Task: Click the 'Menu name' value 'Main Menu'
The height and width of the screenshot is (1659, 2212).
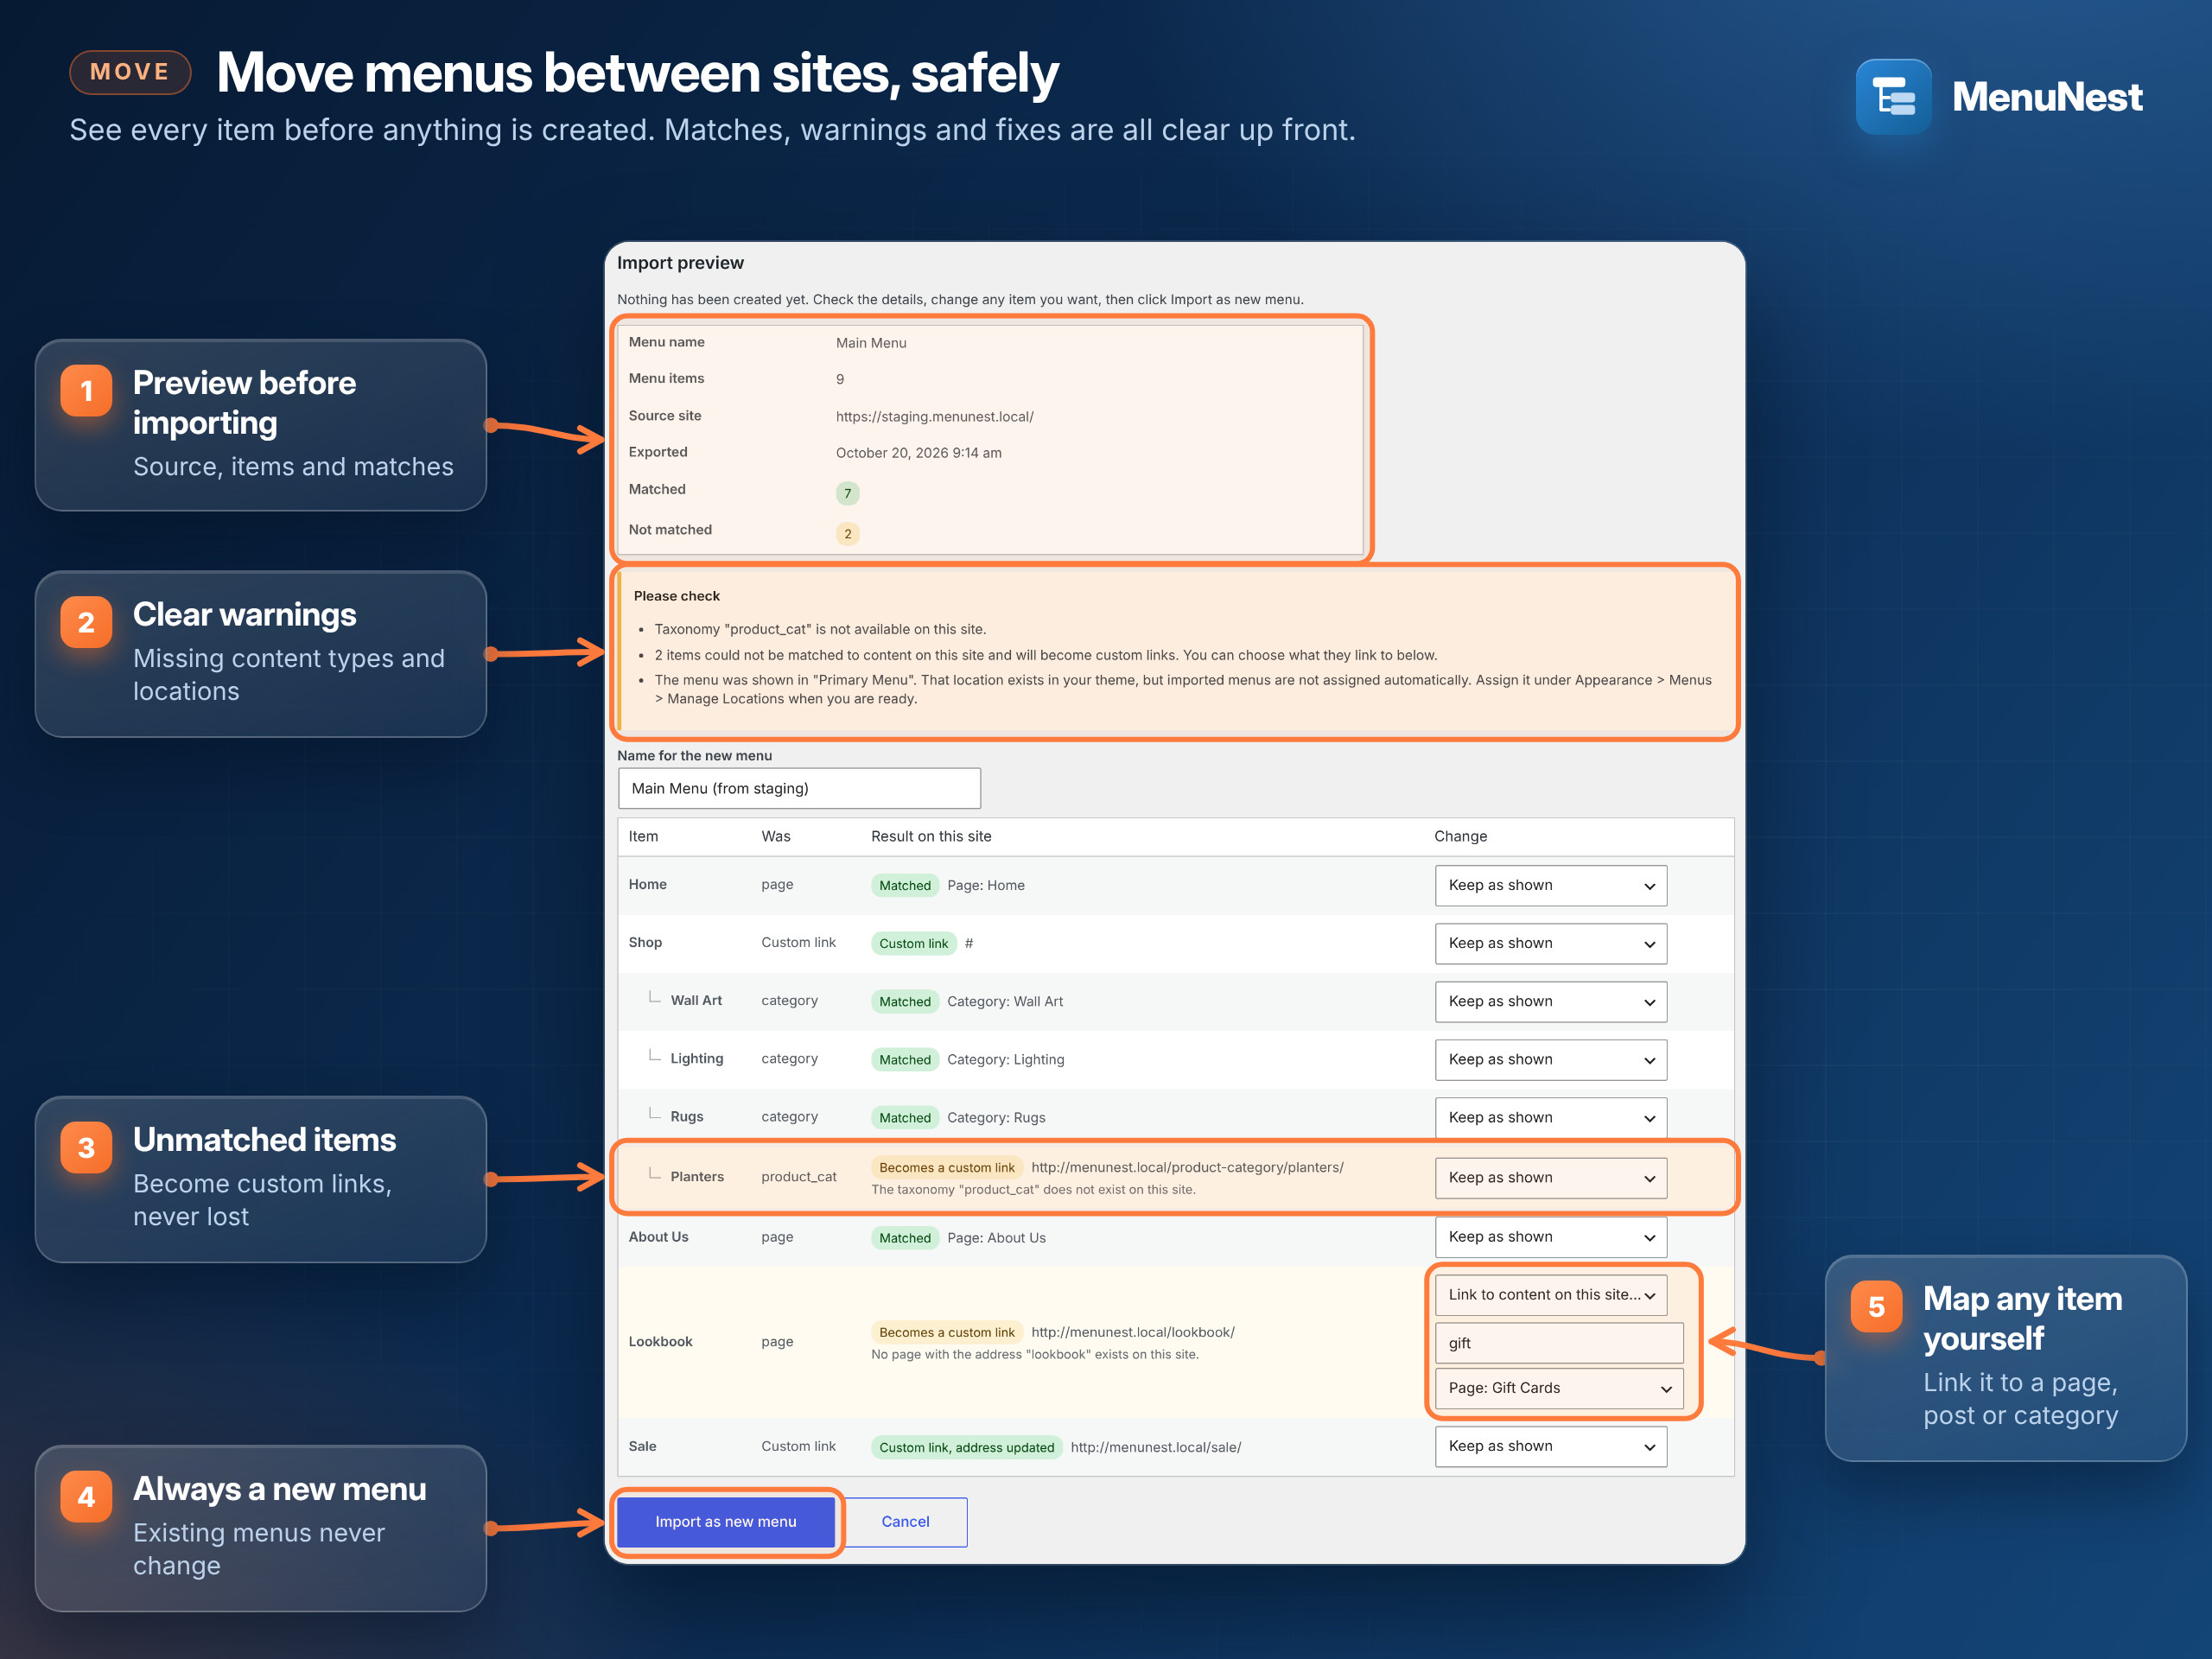Action: [x=870, y=343]
